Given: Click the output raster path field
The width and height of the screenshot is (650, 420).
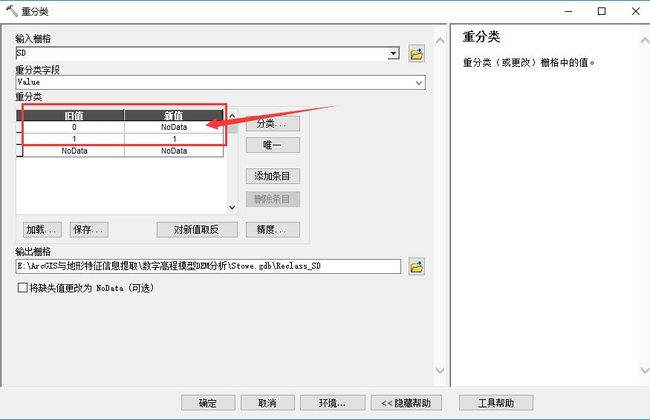Looking at the screenshot, I should pos(208,266).
